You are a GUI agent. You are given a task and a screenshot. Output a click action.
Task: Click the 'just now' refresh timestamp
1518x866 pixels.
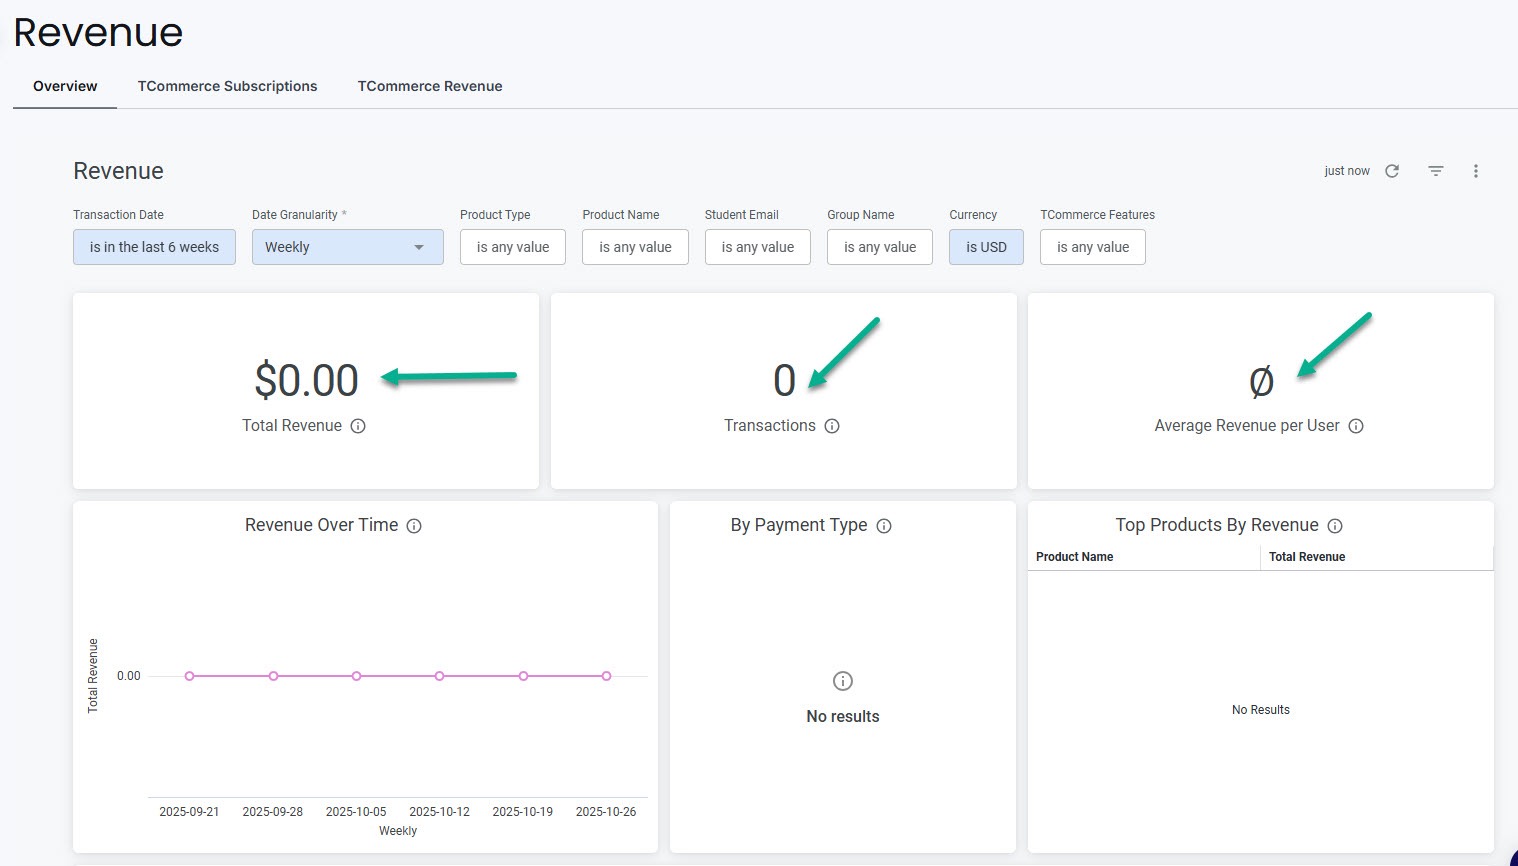click(1347, 171)
